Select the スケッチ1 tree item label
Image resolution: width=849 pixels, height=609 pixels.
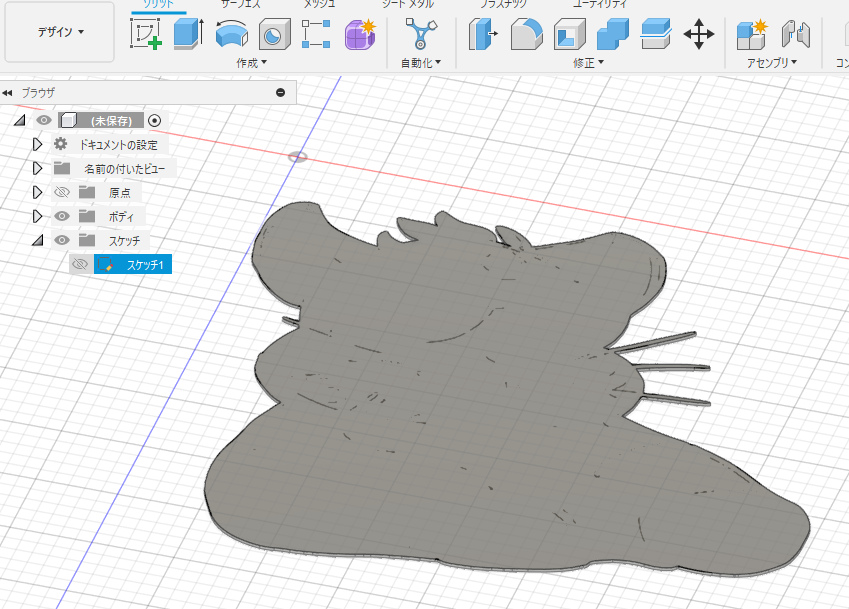click(145, 265)
